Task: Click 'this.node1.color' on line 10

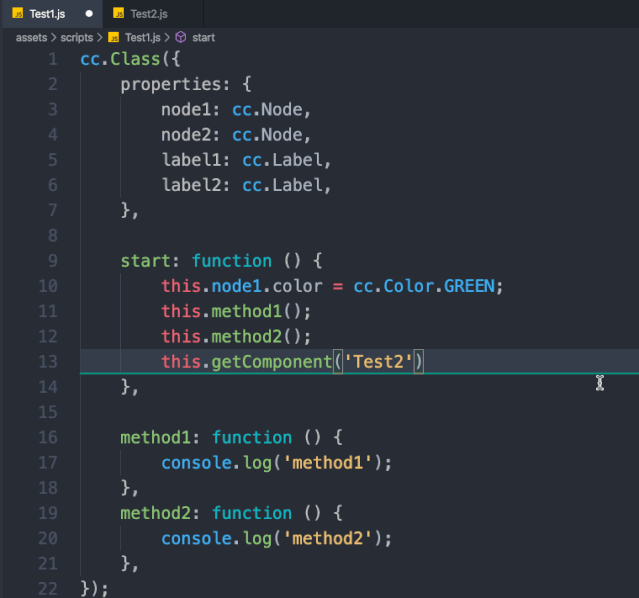Action: click(x=242, y=286)
